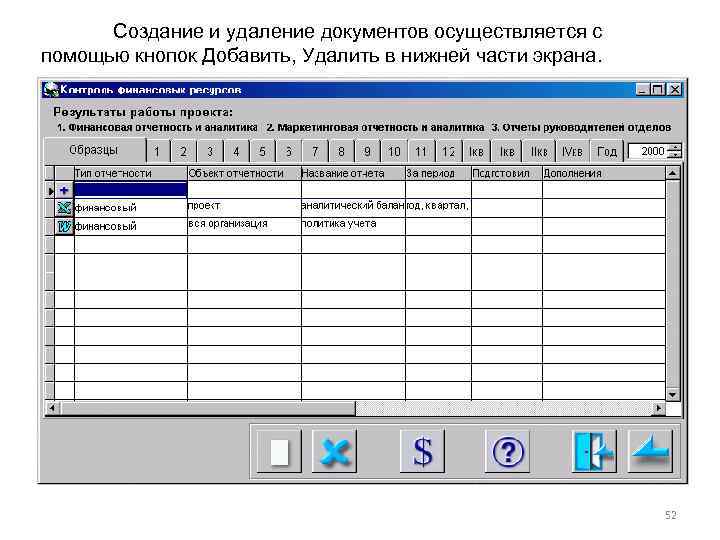Select the проект cell
The width and height of the screenshot is (720, 540).
coord(244,208)
